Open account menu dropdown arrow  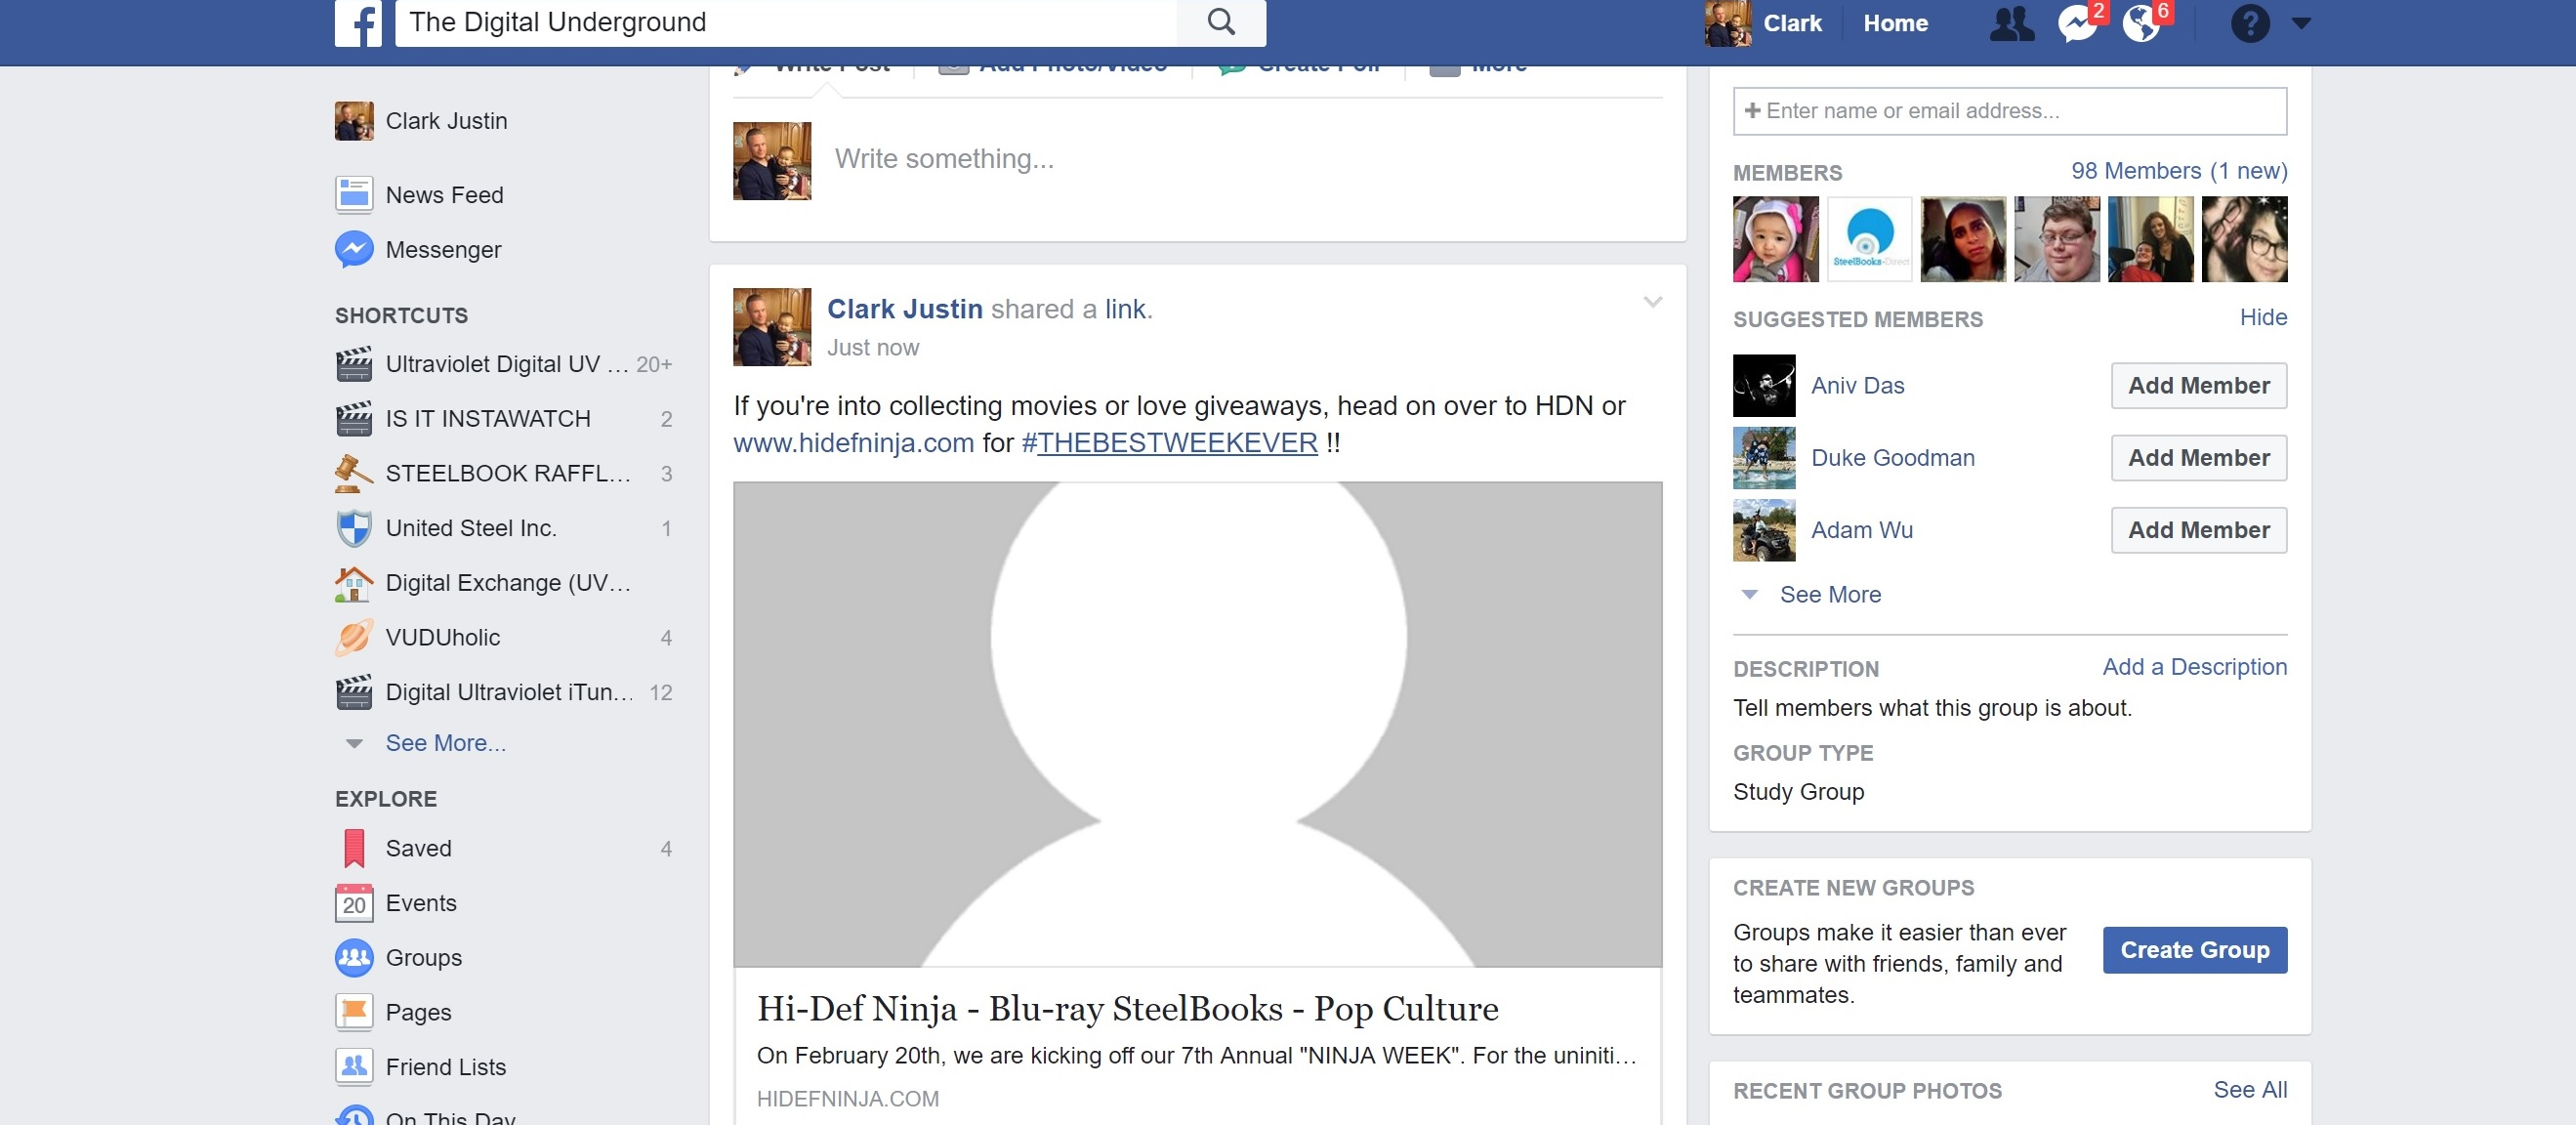tap(2301, 23)
